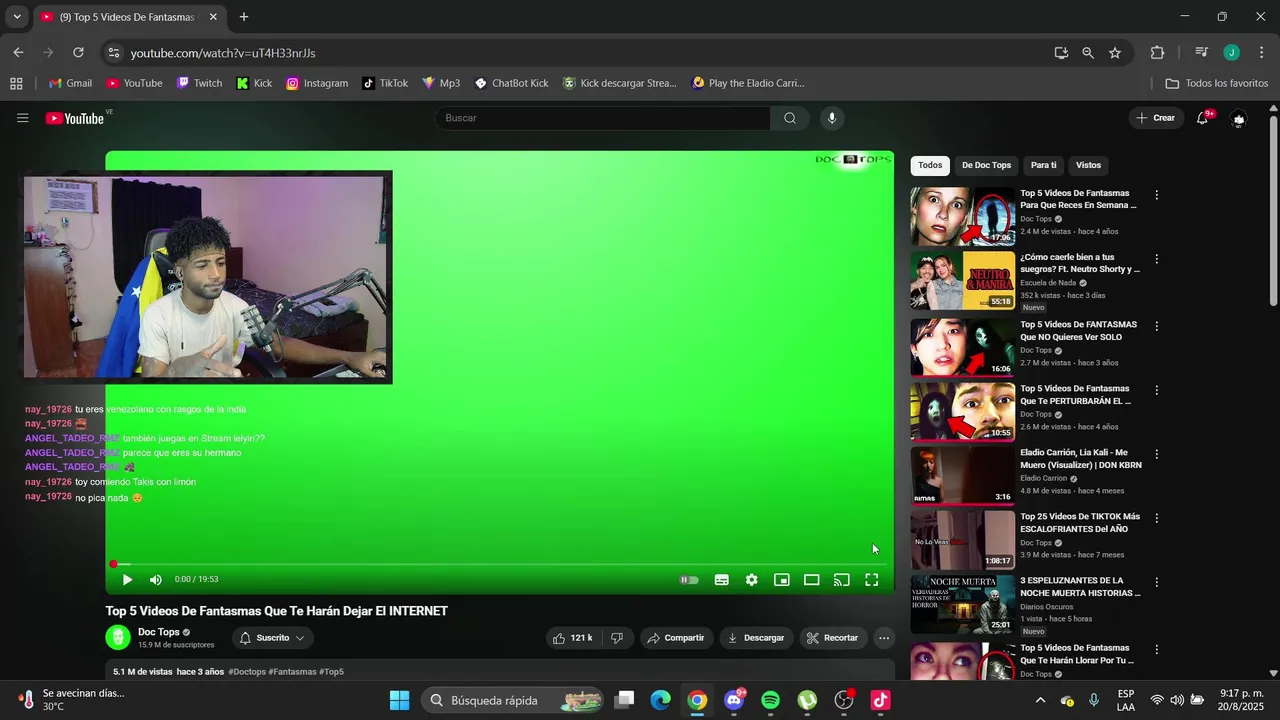
Task: Bookmark this page with the star
Action: click(x=1115, y=53)
